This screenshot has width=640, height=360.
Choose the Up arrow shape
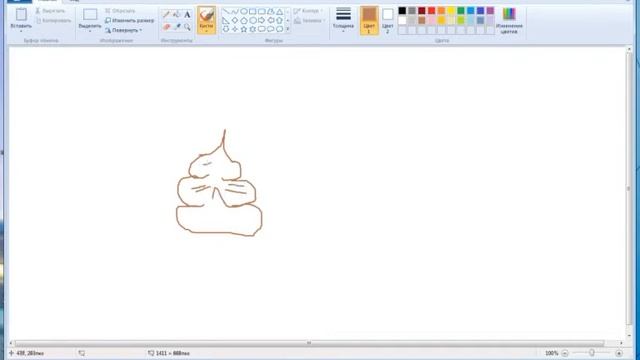tap(280, 20)
